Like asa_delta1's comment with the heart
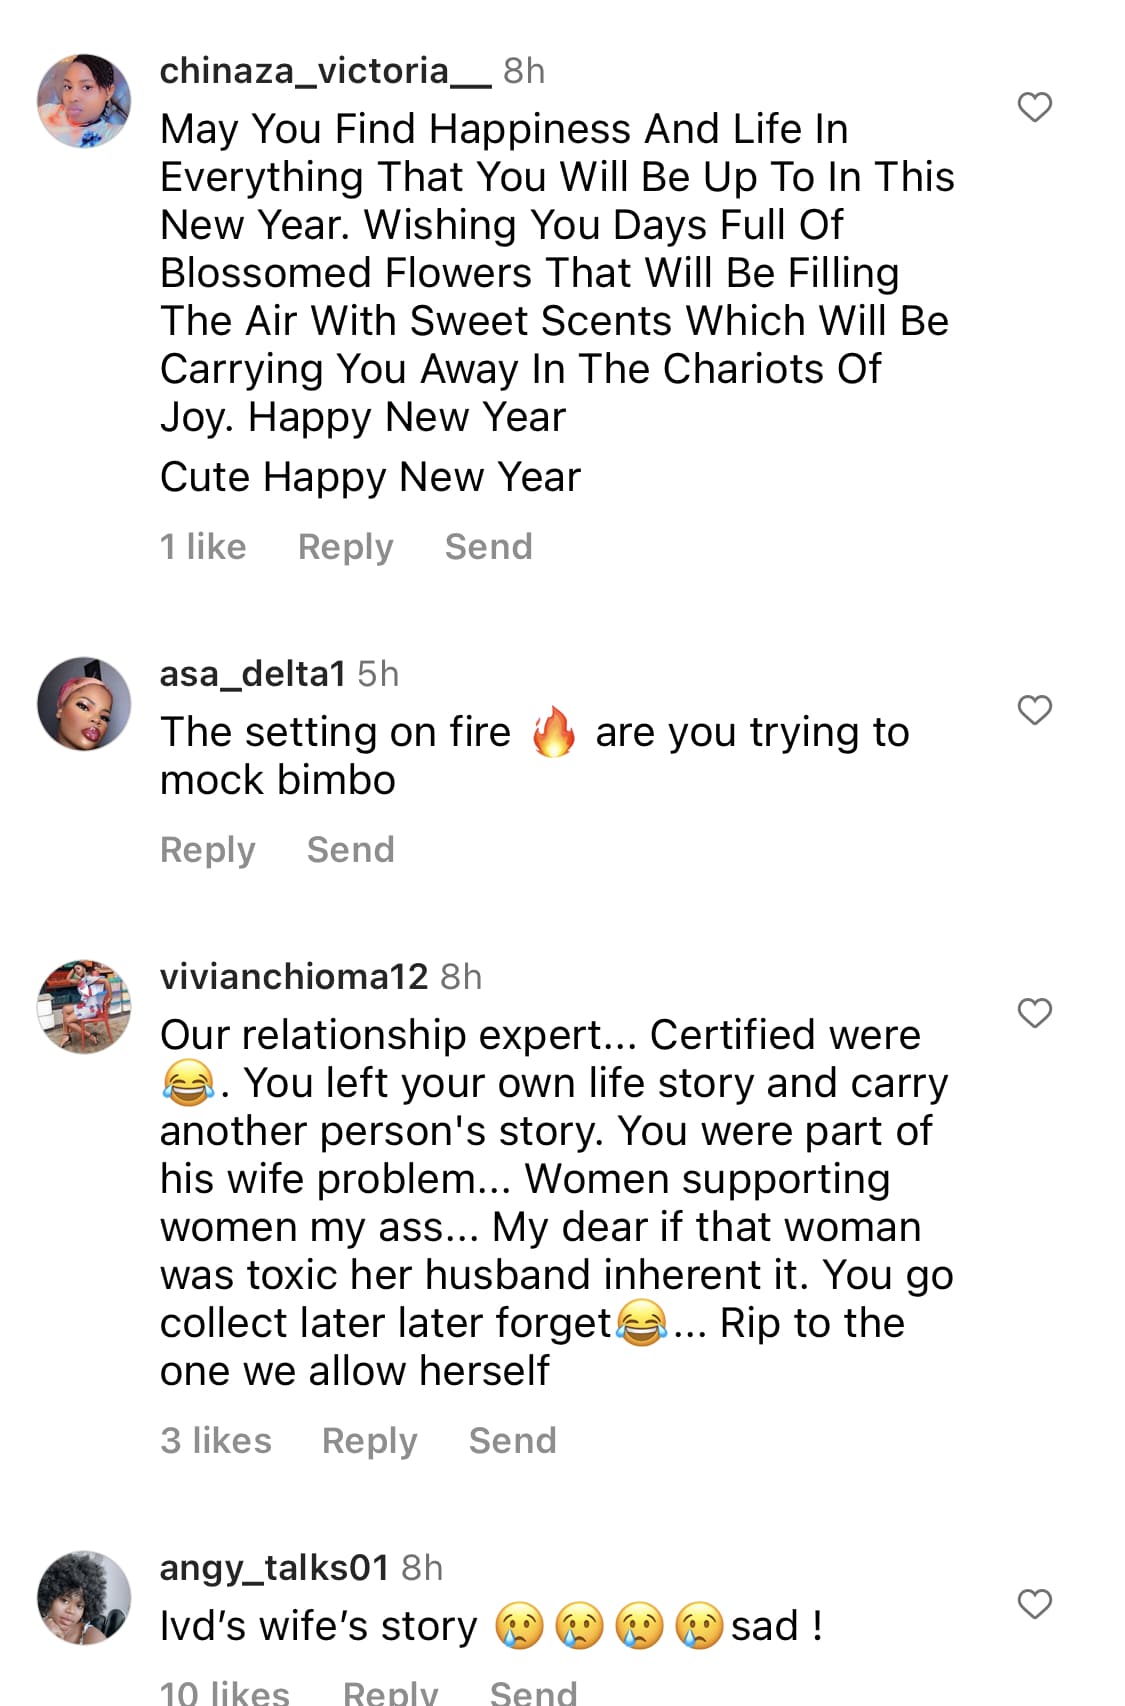The height and width of the screenshot is (1706, 1125). coord(1034,710)
